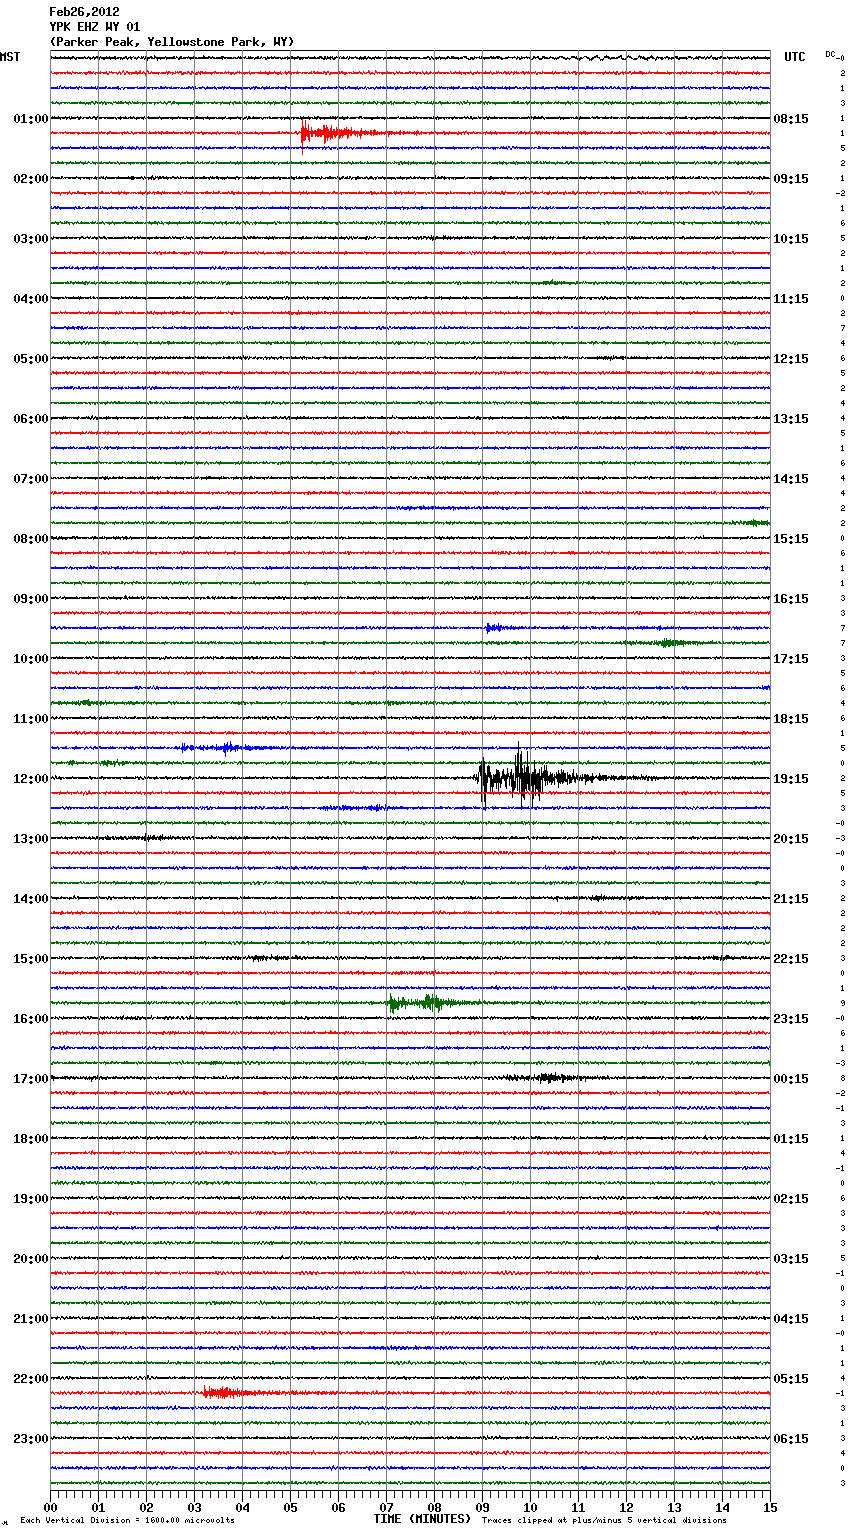Click the 03:15 UTC time label
The height and width of the screenshot is (1534, 850).
[791, 1259]
